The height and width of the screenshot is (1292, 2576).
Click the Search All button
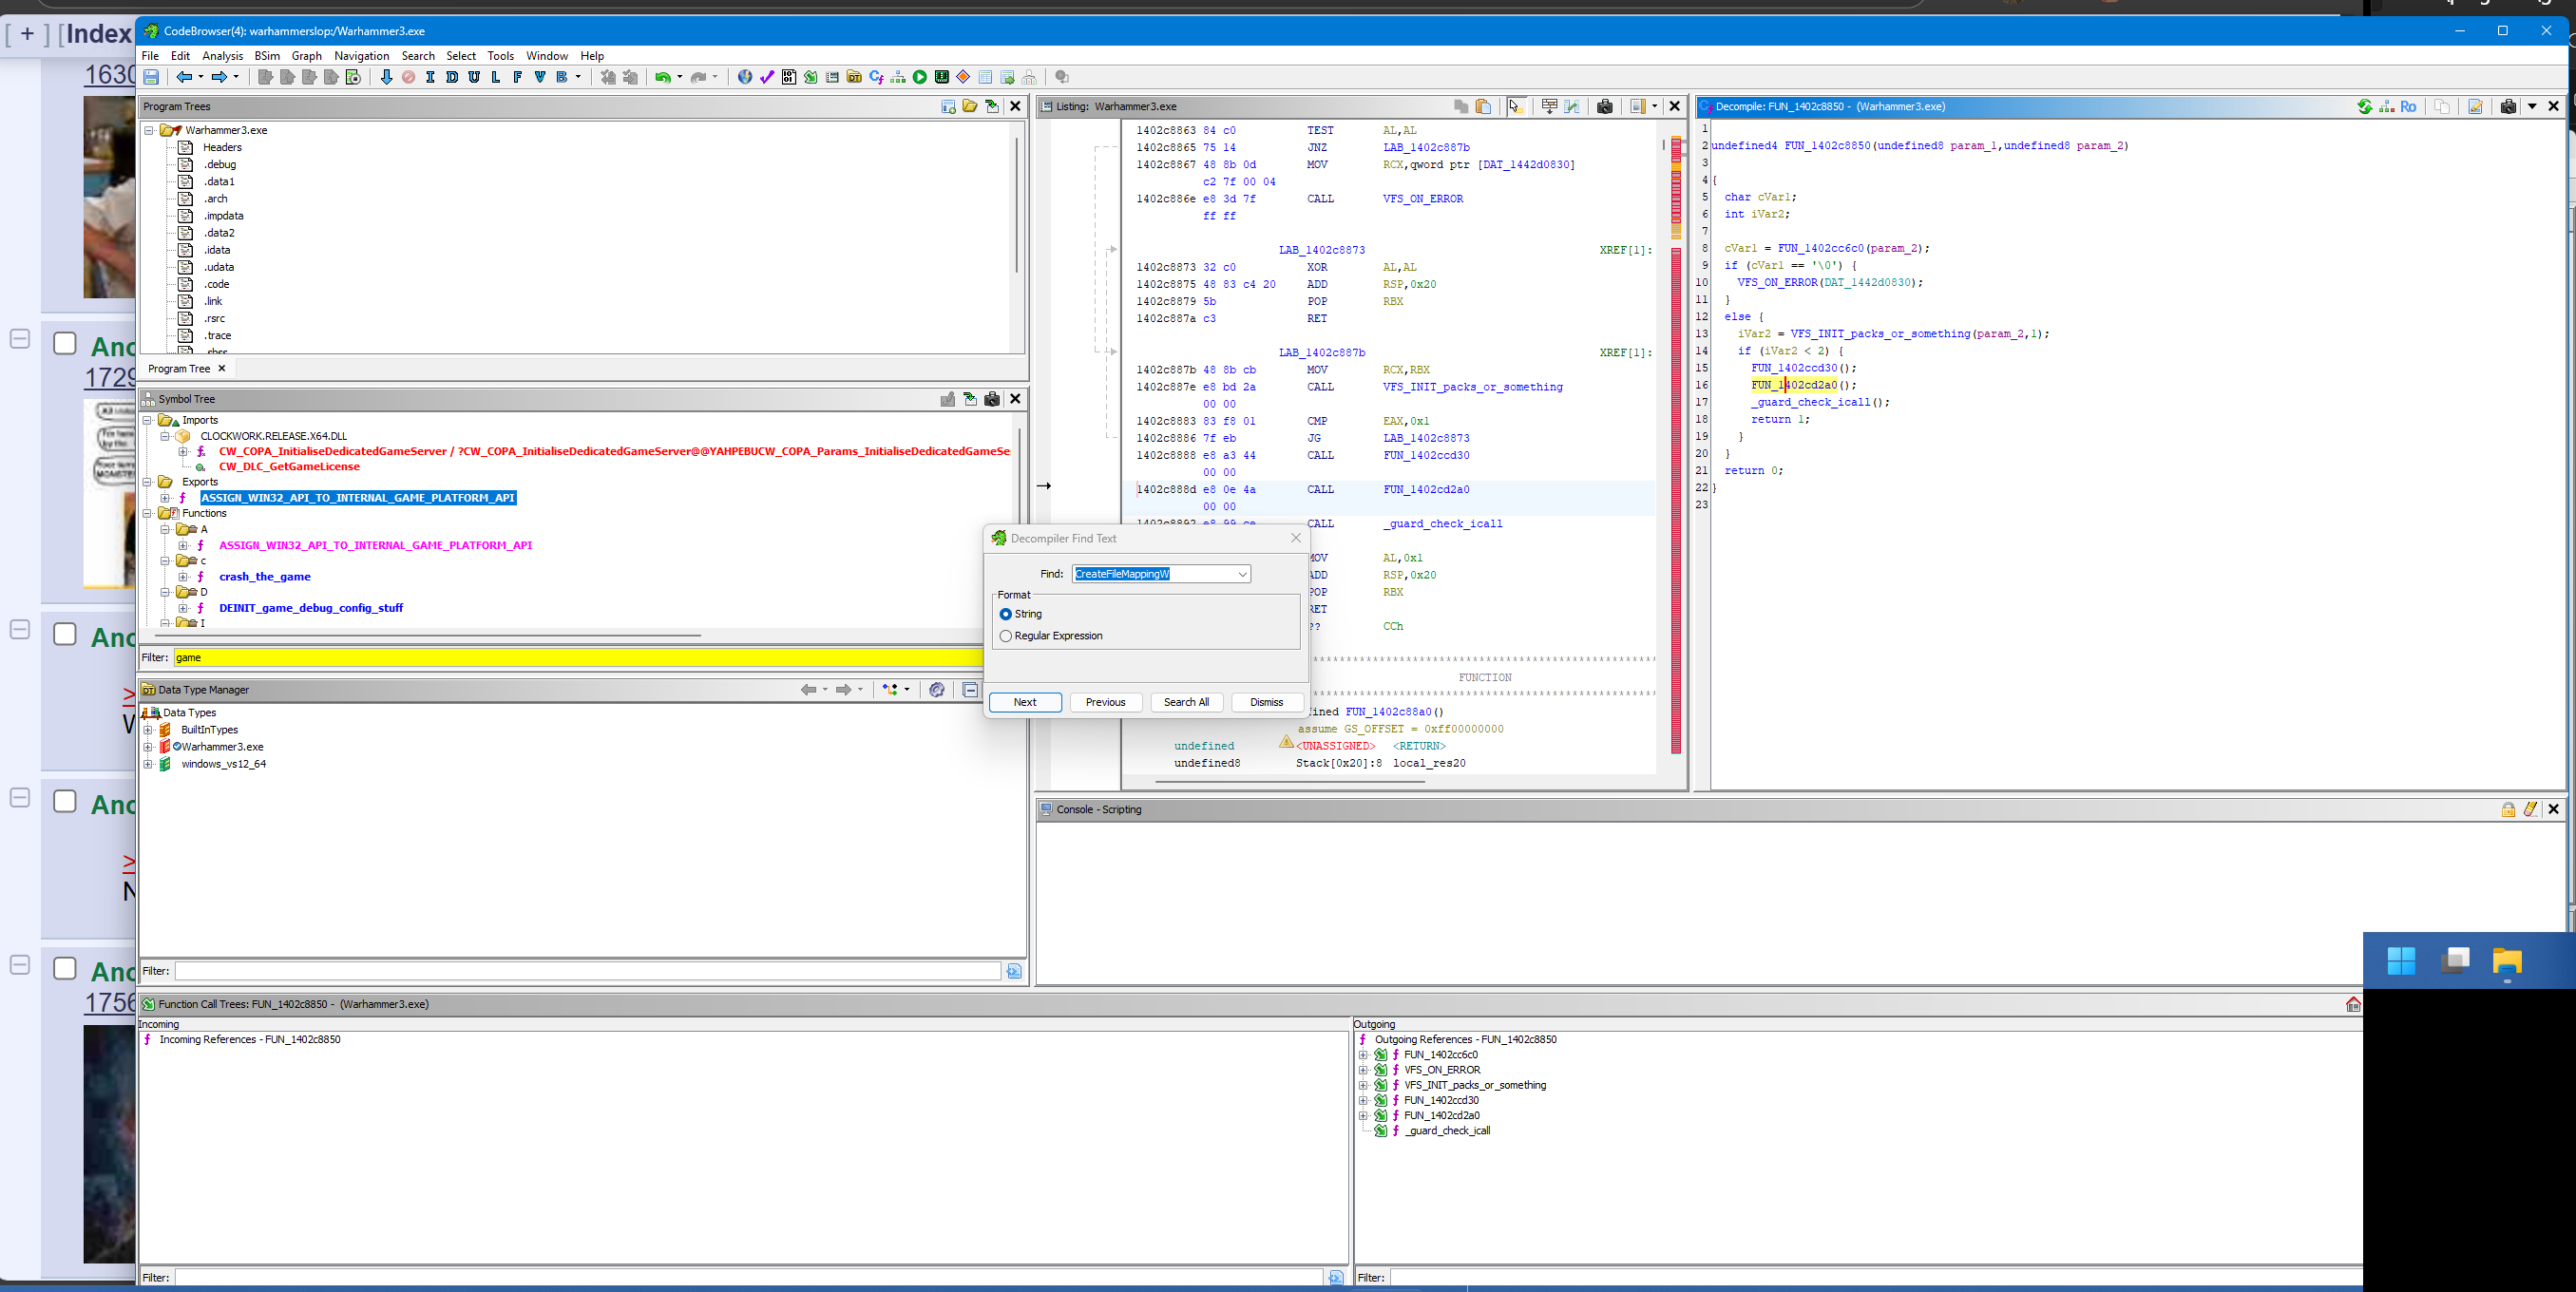coord(1186,702)
